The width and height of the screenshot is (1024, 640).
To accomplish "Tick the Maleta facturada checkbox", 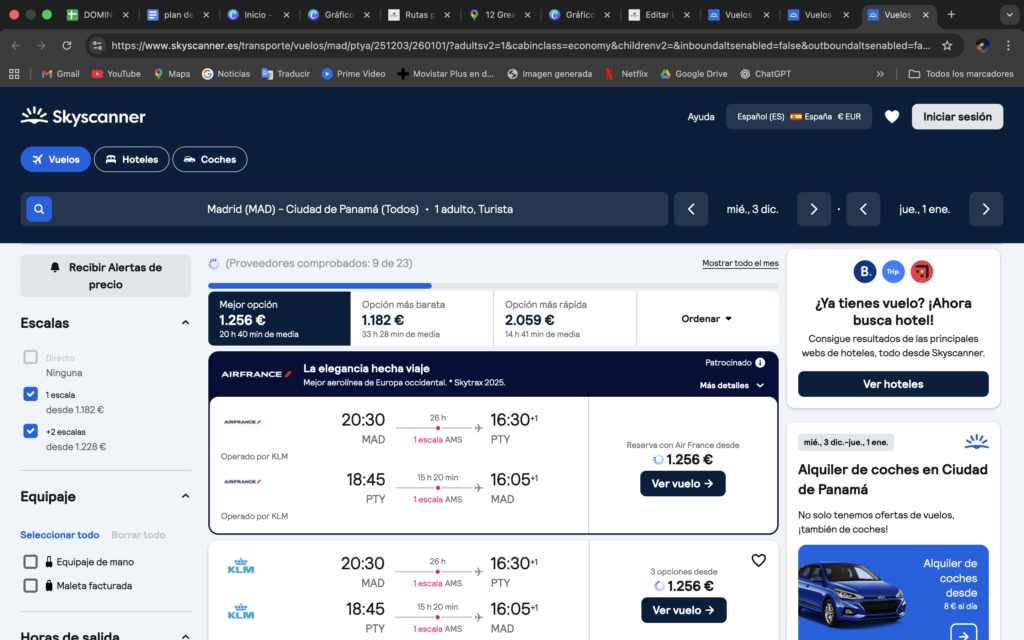I will (30, 586).
